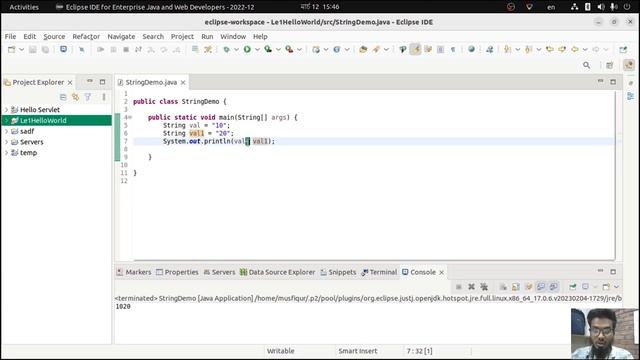Image resolution: width=640 pixels, height=360 pixels.
Task: Expand the Hello Servlet project
Action: [x=7, y=109]
